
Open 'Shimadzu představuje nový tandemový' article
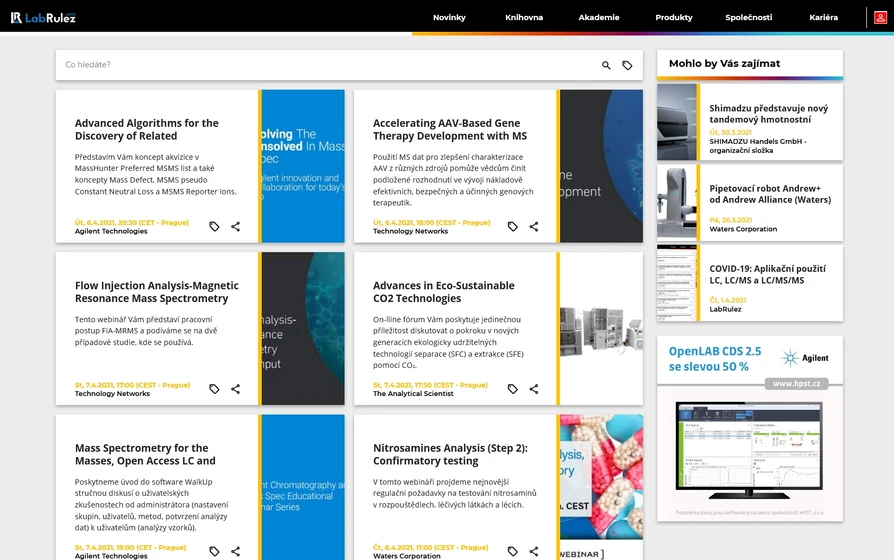tap(769, 113)
